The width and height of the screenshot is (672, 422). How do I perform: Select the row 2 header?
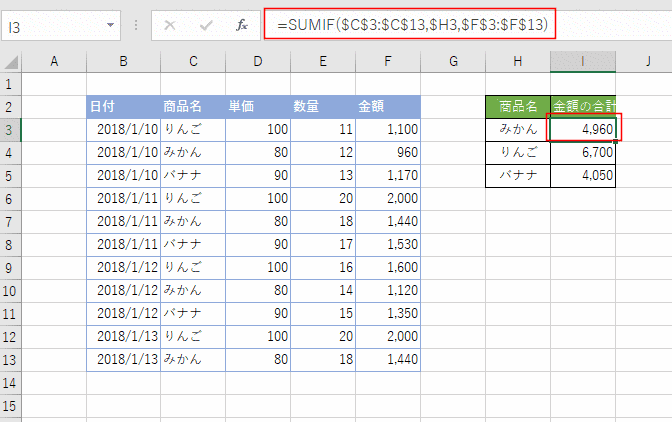[x=10, y=106]
